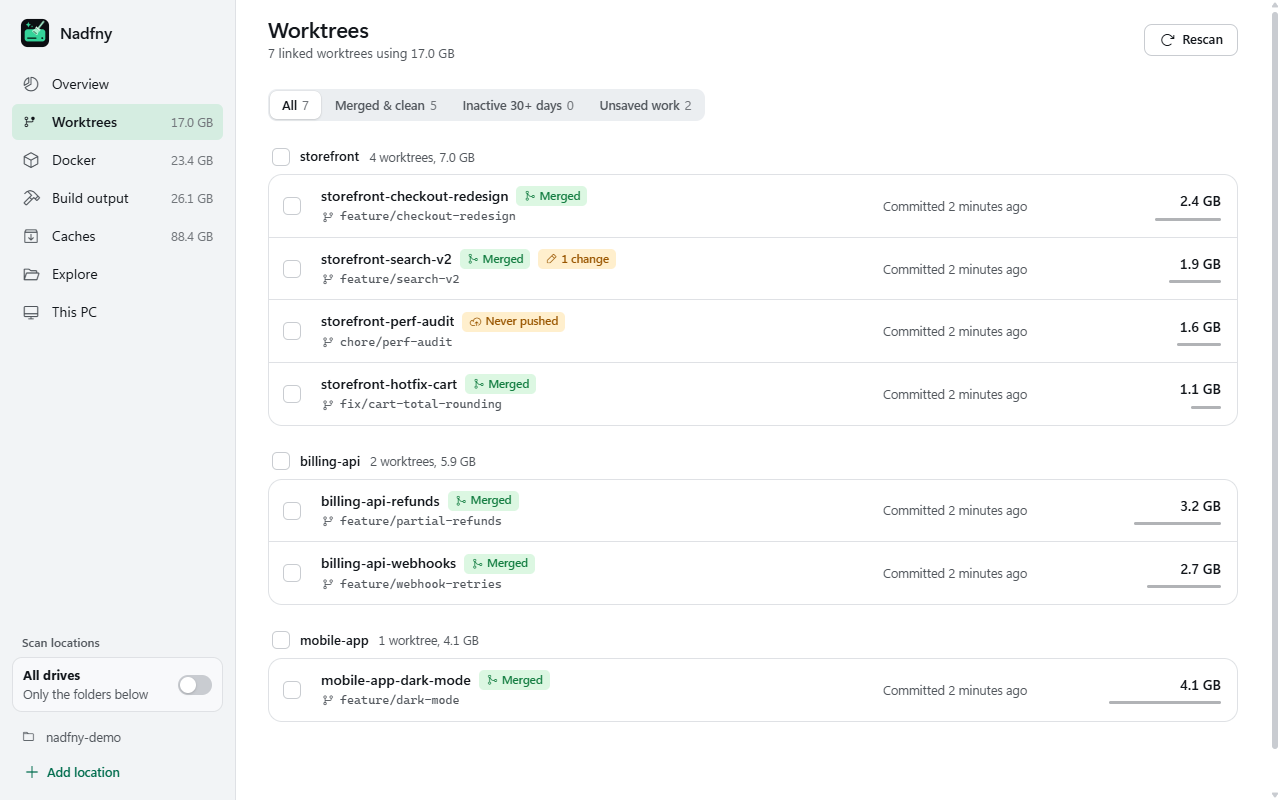Screen dimensions: 1280x800
Task: Click branch icon beside feature/dark-mode
Action: (328, 700)
